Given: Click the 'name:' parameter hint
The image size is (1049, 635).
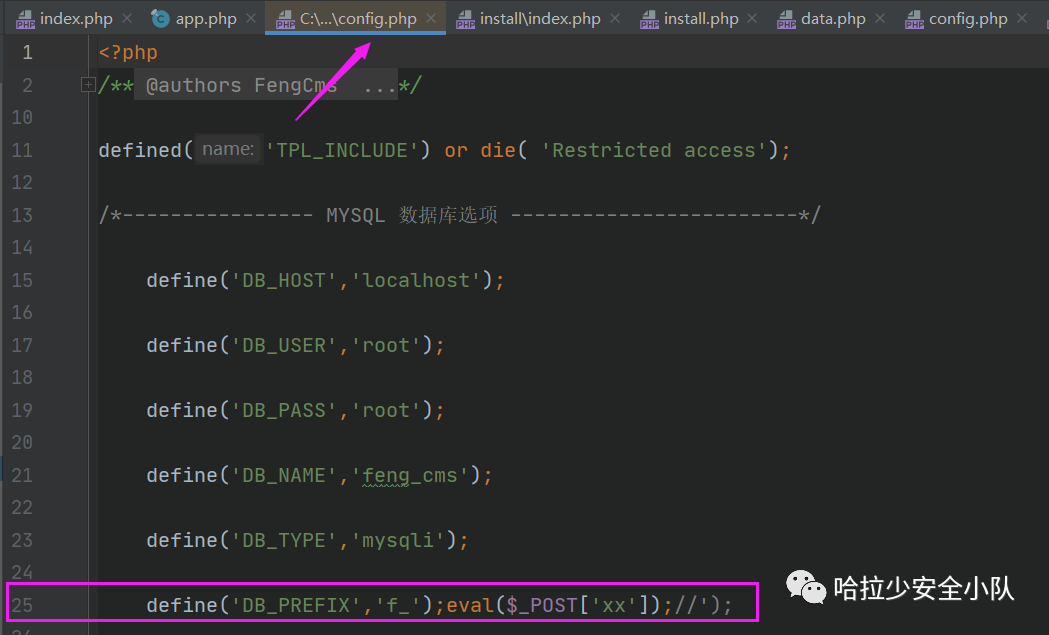Looking at the screenshot, I should [x=228, y=149].
